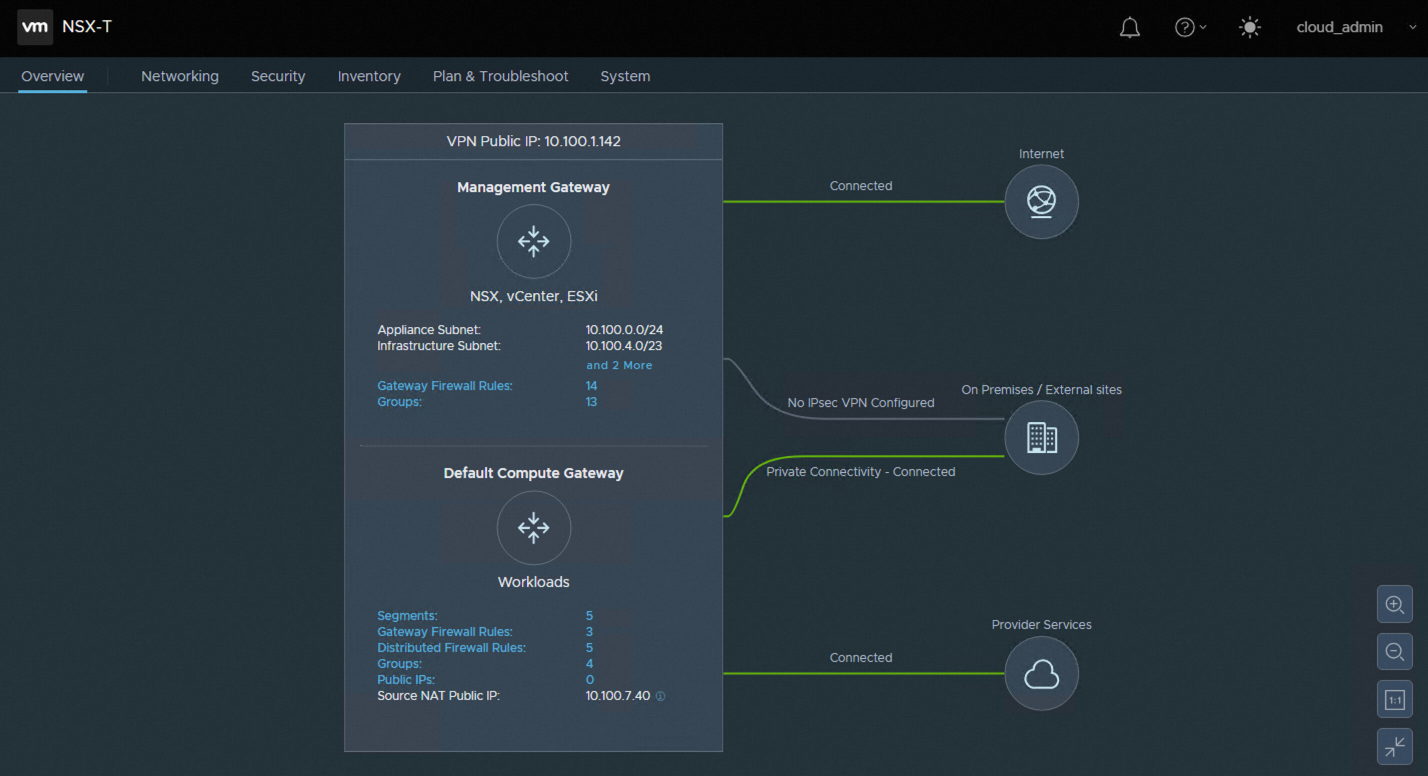1428x776 pixels.
Task: Toggle light/dark theme sun icon
Action: pos(1250,28)
